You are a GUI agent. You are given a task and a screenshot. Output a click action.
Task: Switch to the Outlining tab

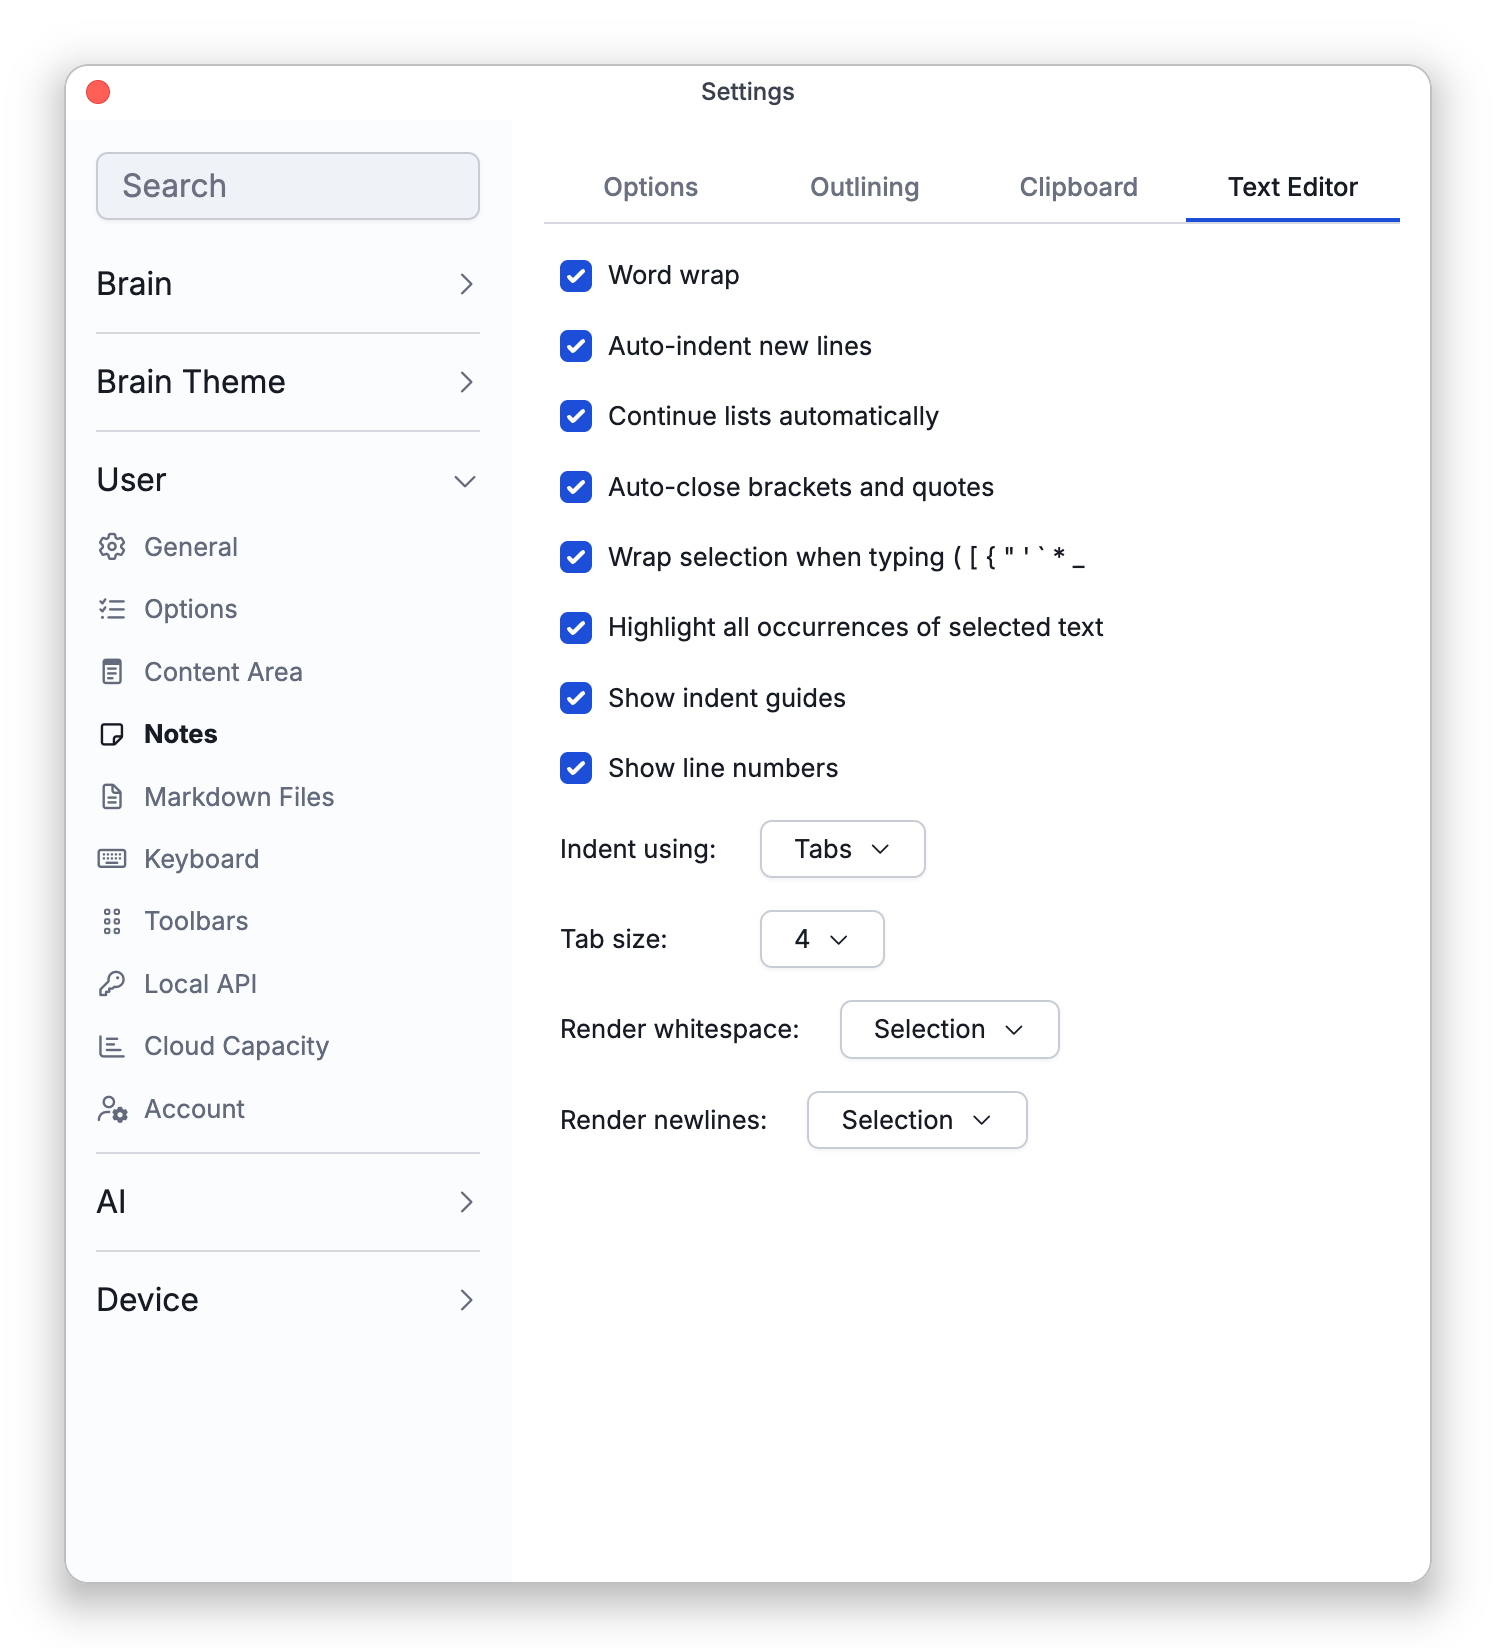[865, 187]
